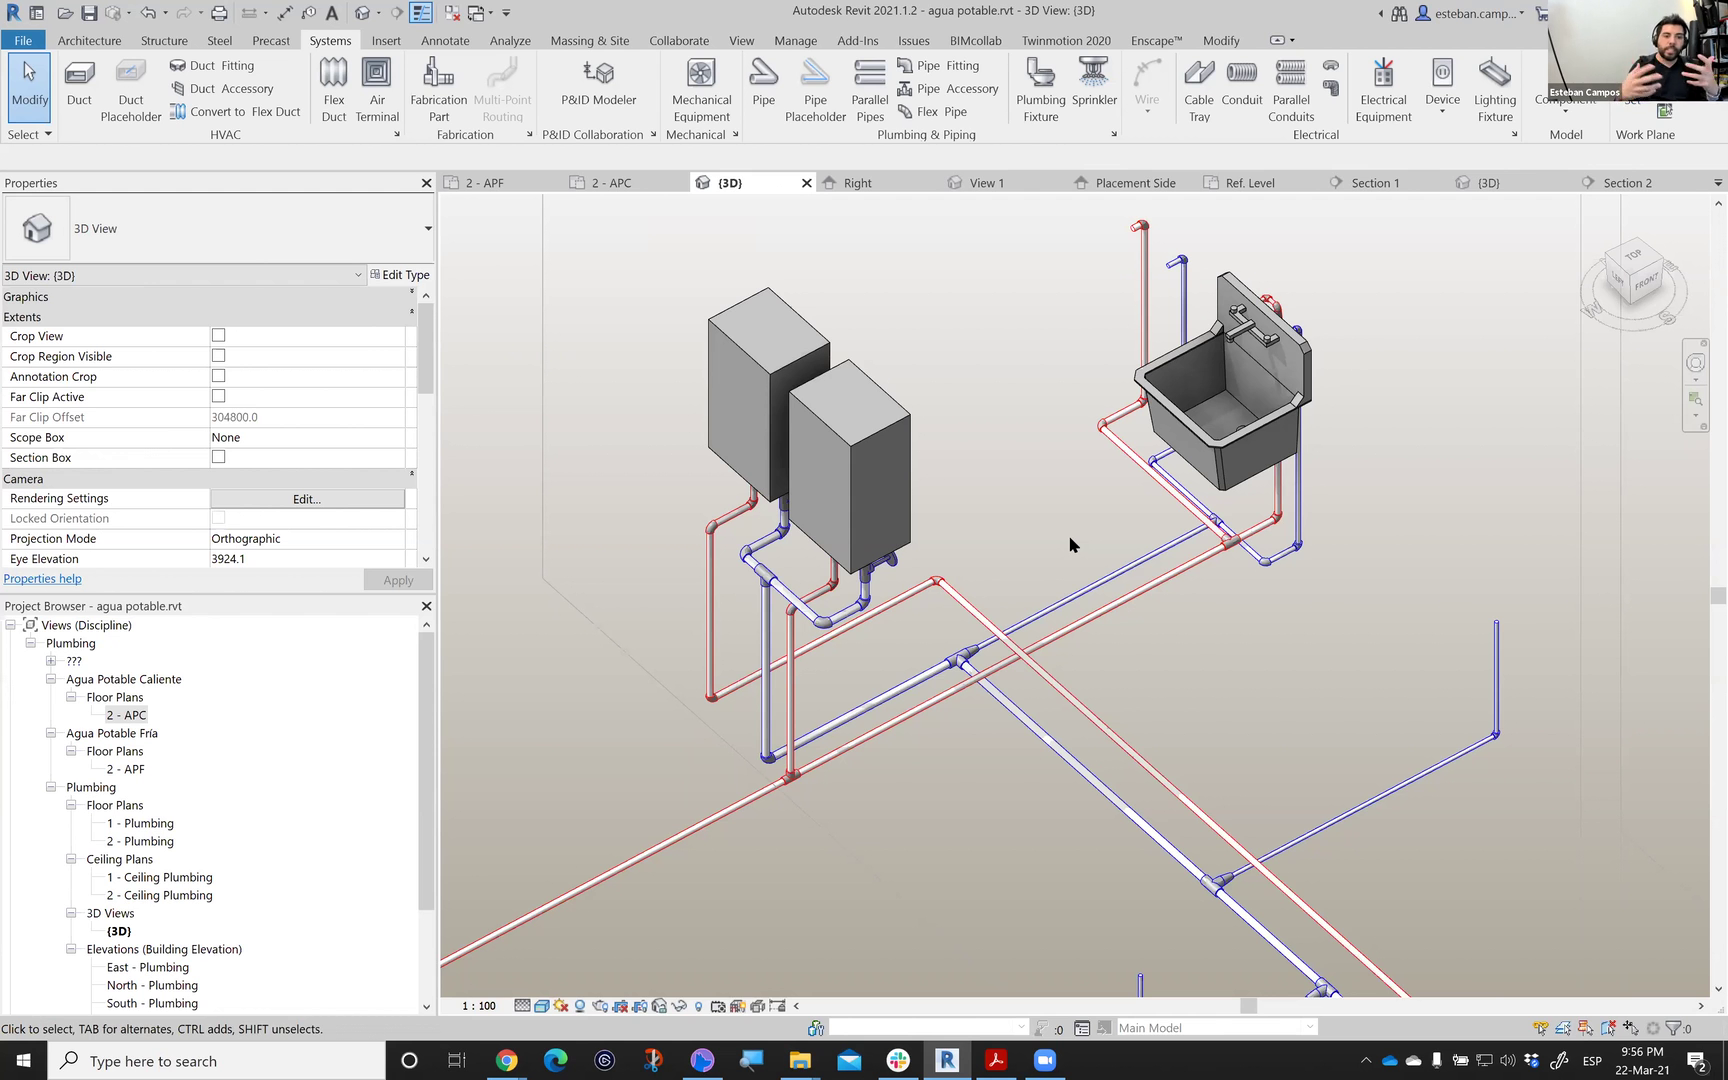
Task: Choose the Sprinkler tool
Action: [x=1094, y=84]
